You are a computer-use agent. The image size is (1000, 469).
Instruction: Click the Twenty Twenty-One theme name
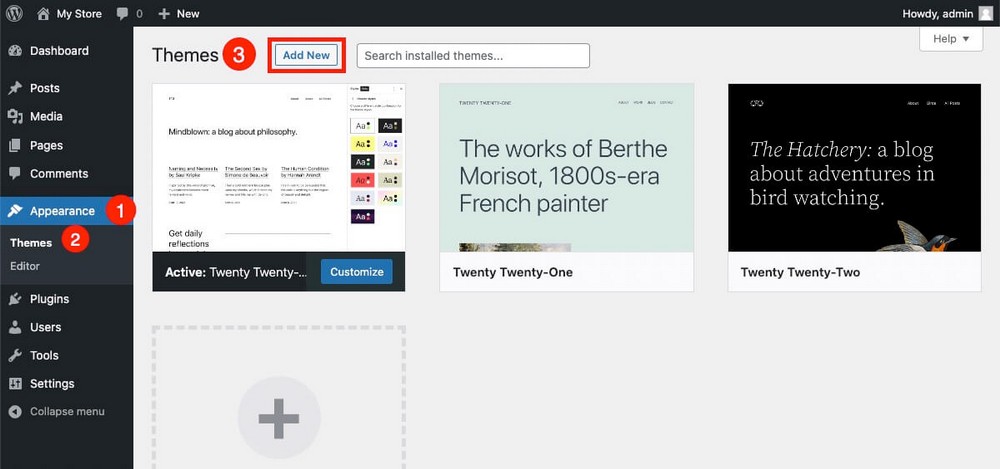pos(513,272)
